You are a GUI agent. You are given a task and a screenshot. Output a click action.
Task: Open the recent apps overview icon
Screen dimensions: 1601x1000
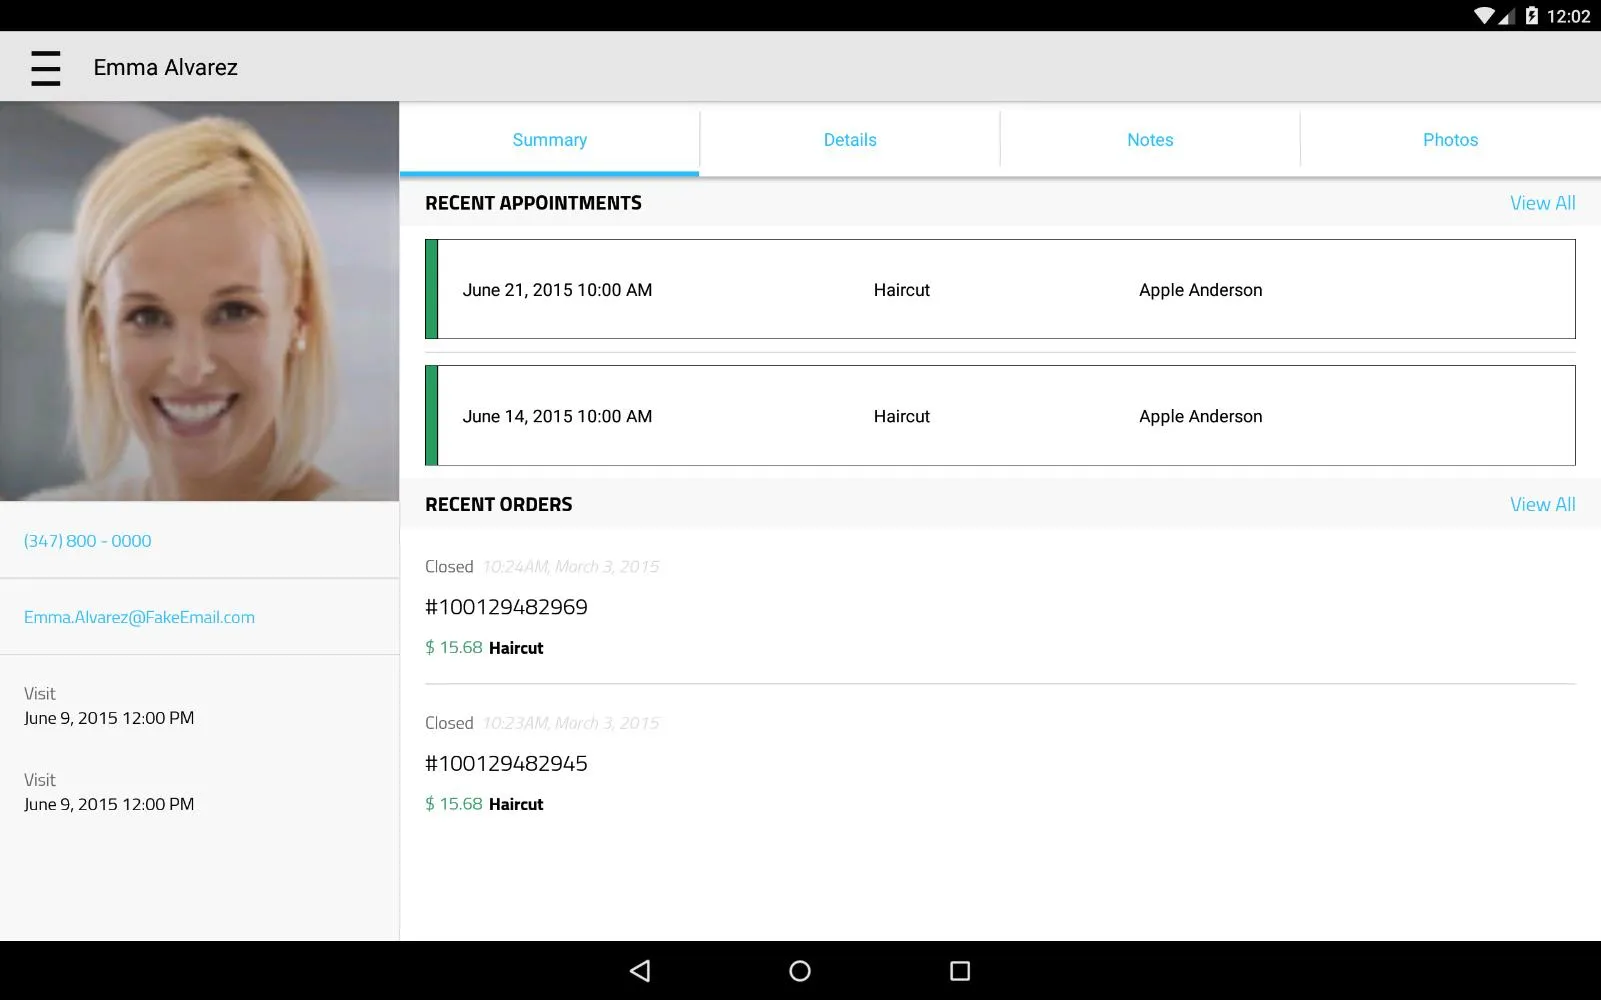(x=959, y=970)
